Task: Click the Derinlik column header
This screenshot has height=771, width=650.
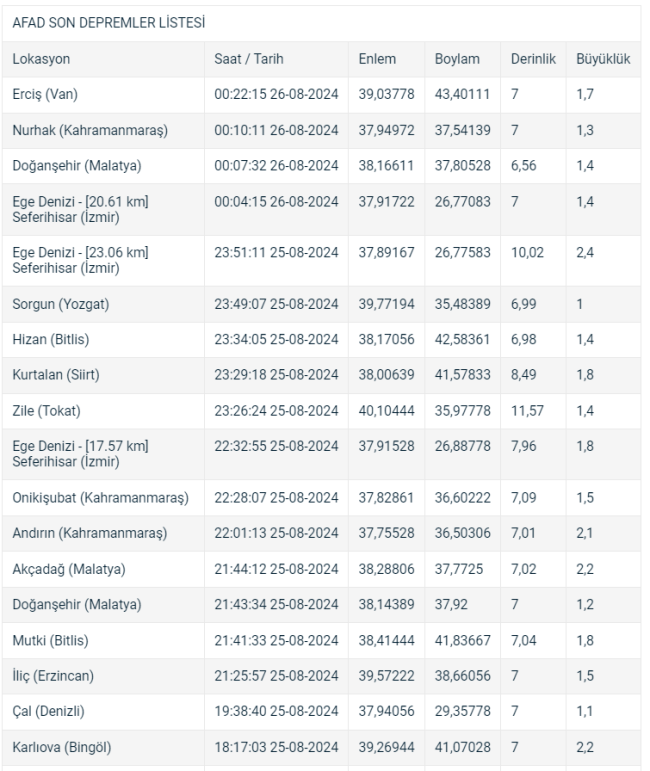Action: pos(533,59)
